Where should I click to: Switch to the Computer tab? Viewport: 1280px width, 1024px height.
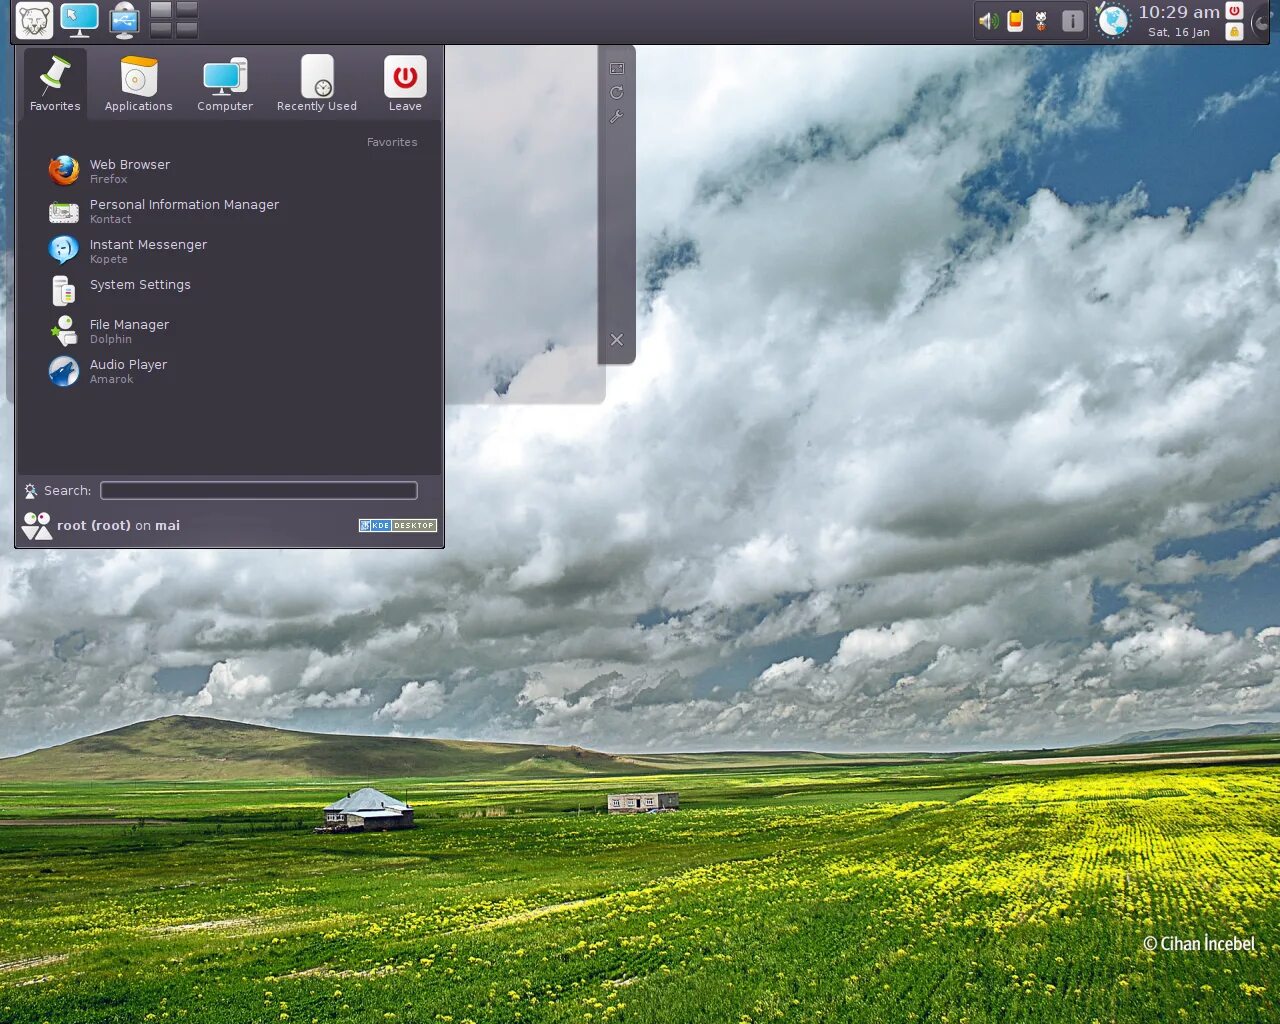[225, 83]
